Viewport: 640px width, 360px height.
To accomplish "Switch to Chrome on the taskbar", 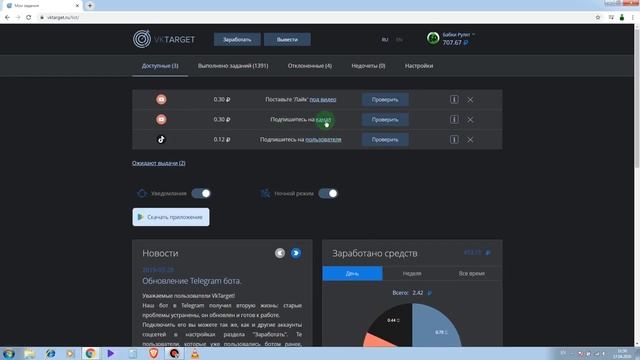I will (91, 353).
